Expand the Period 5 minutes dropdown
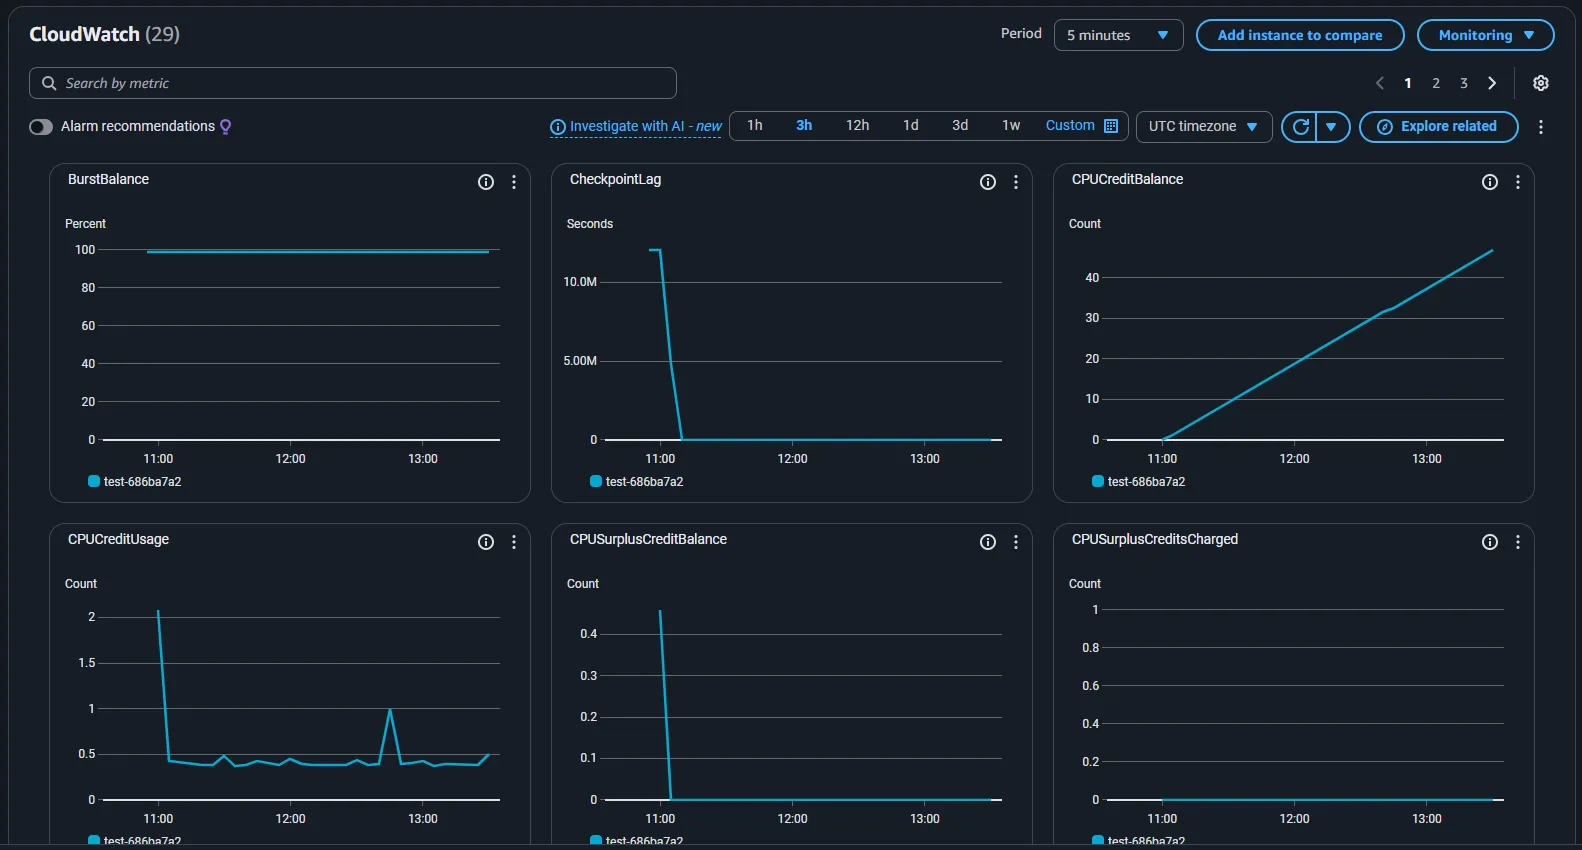Viewport: 1582px width, 850px height. point(1118,35)
